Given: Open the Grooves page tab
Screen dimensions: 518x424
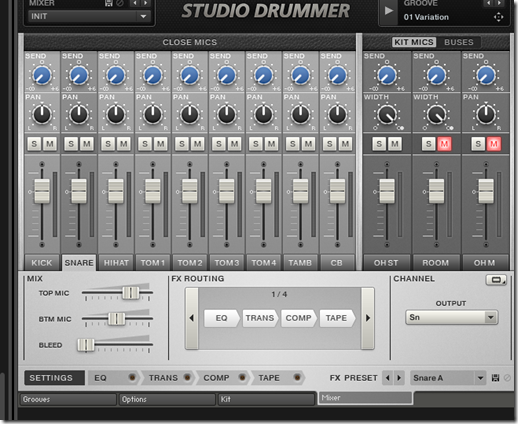Looking at the screenshot, I should (x=68, y=399).
